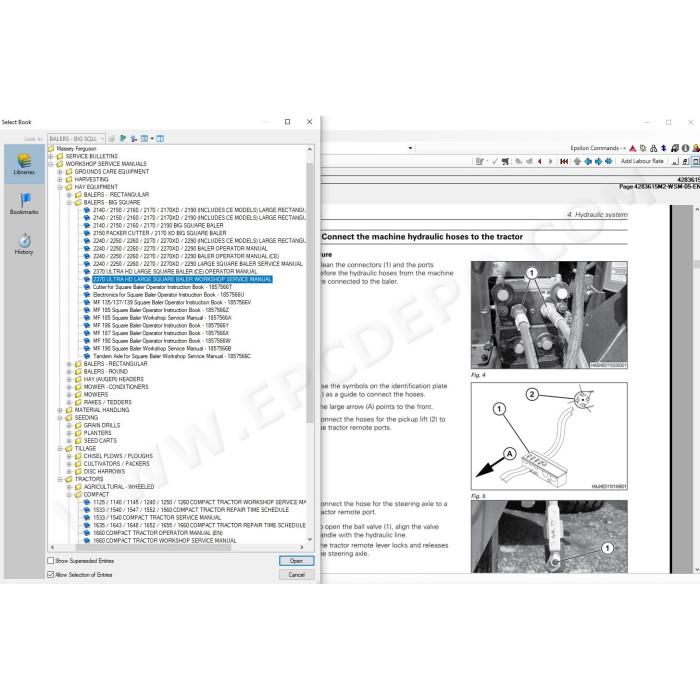Select Cutter for Square Baler Operator Instruction Book

162,287
